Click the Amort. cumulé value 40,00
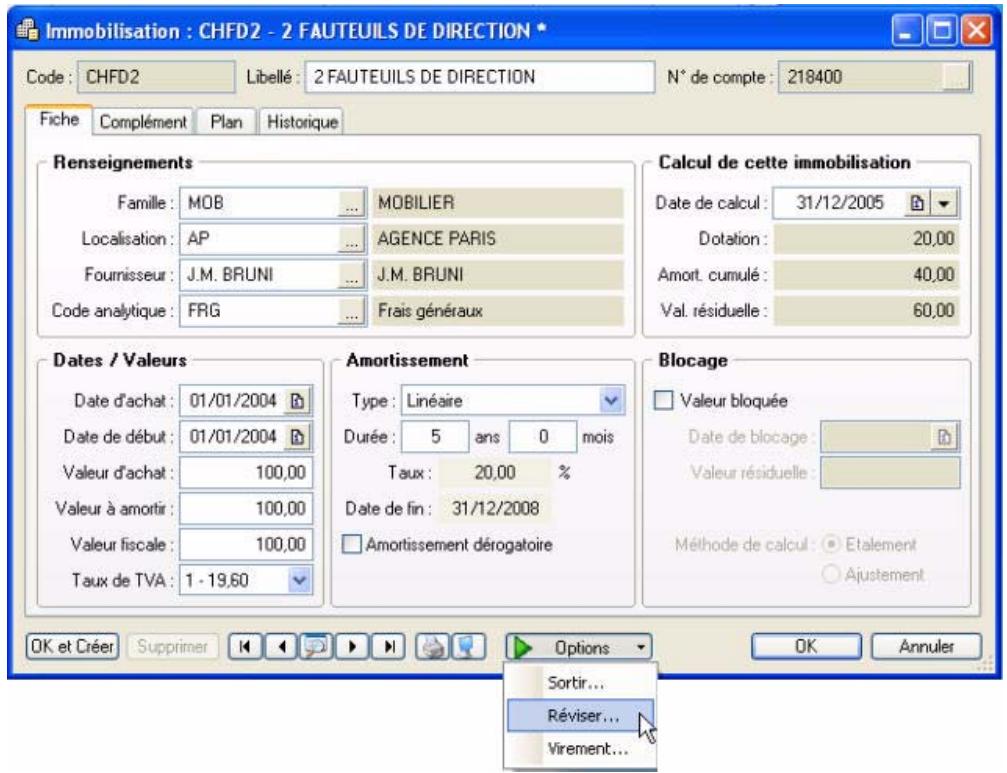1007x773 pixels. 866,275
